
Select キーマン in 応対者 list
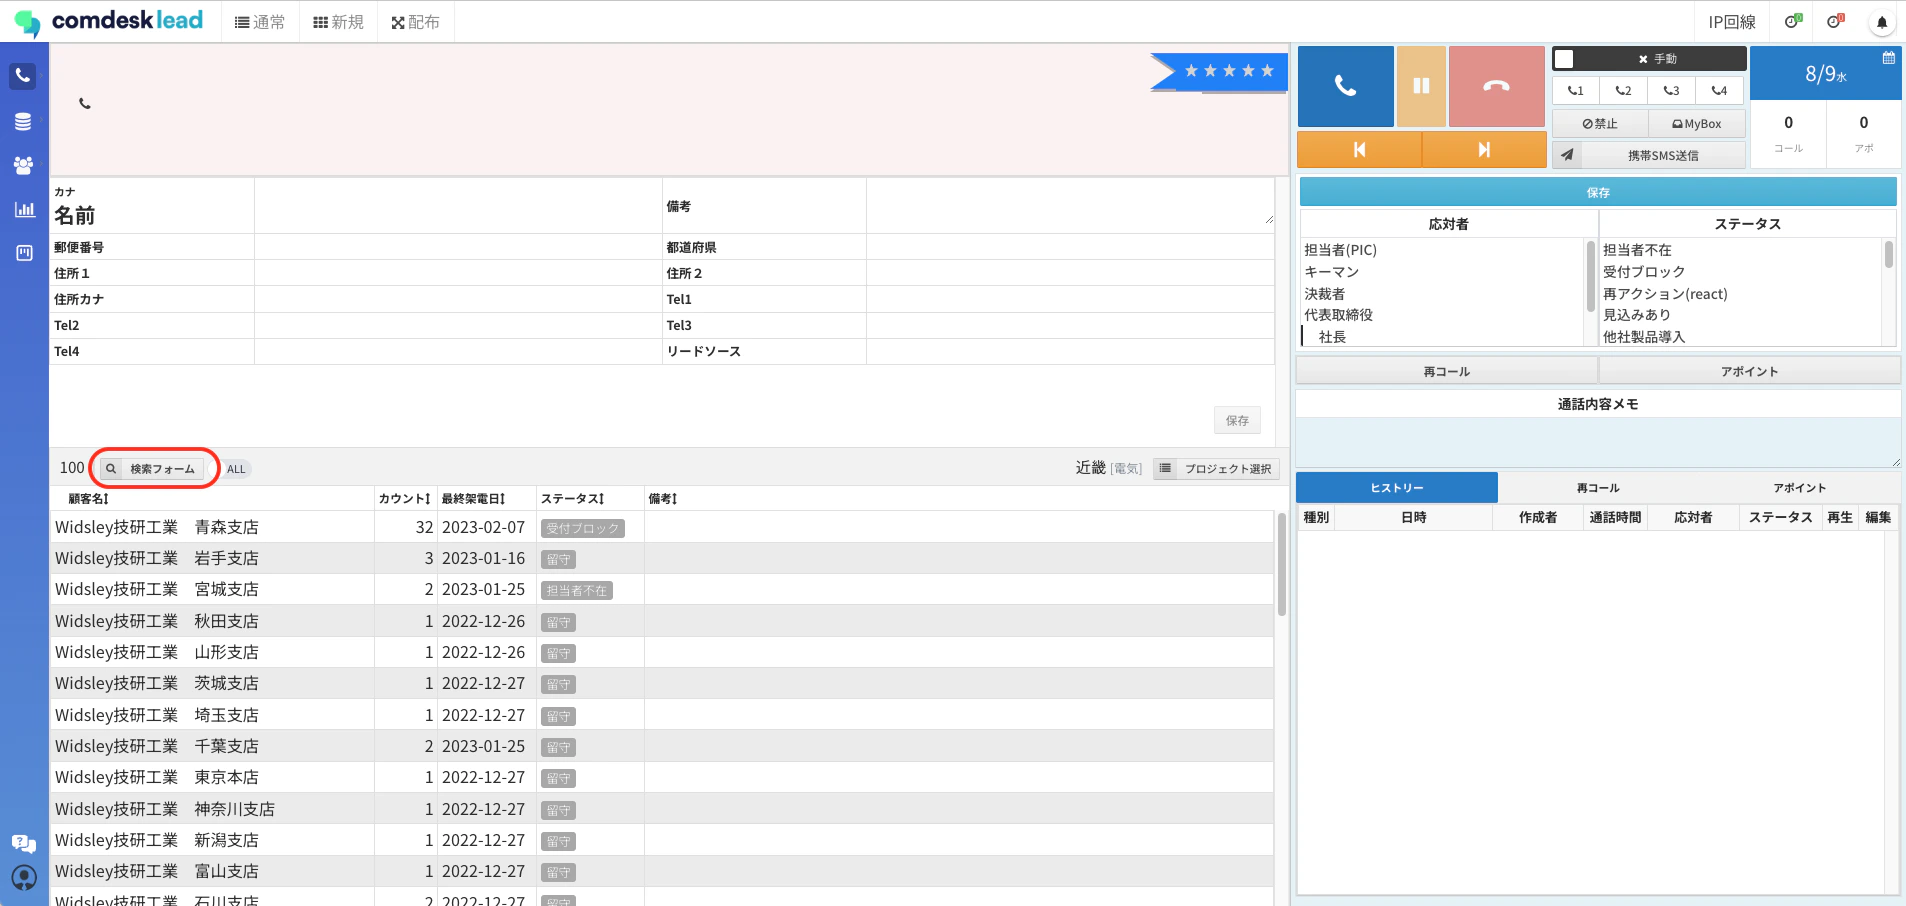click(x=1332, y=272)
